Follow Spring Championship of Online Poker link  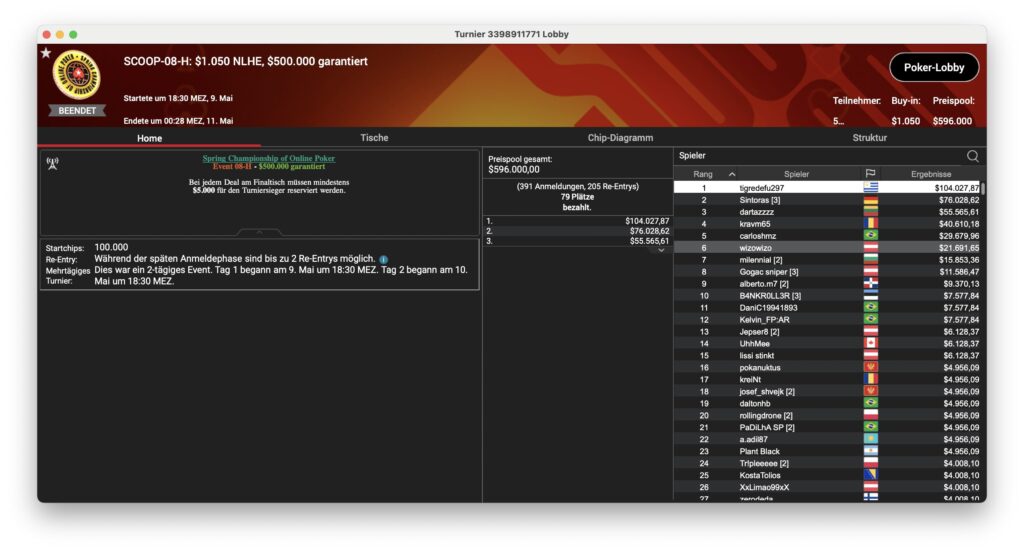click(268, 158)
